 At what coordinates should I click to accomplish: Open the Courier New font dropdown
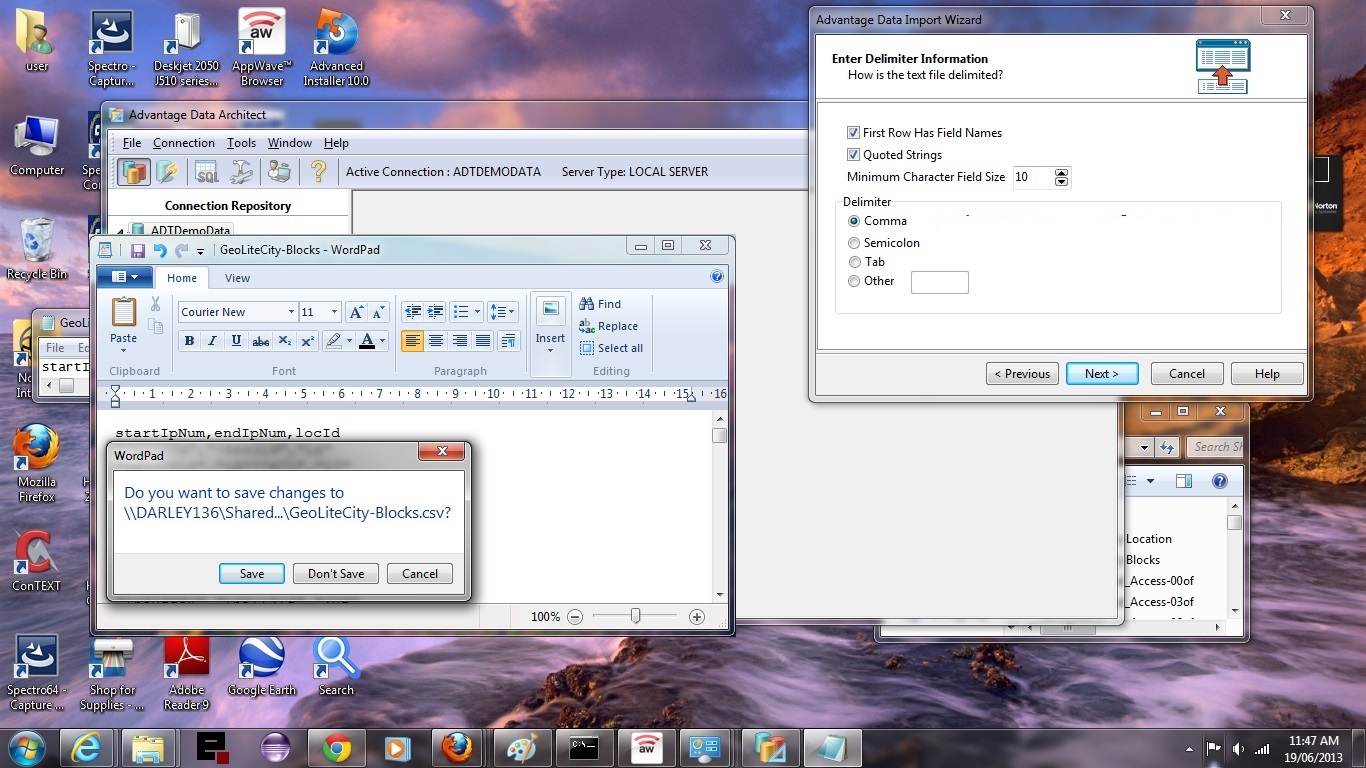(x=291, y=312)
